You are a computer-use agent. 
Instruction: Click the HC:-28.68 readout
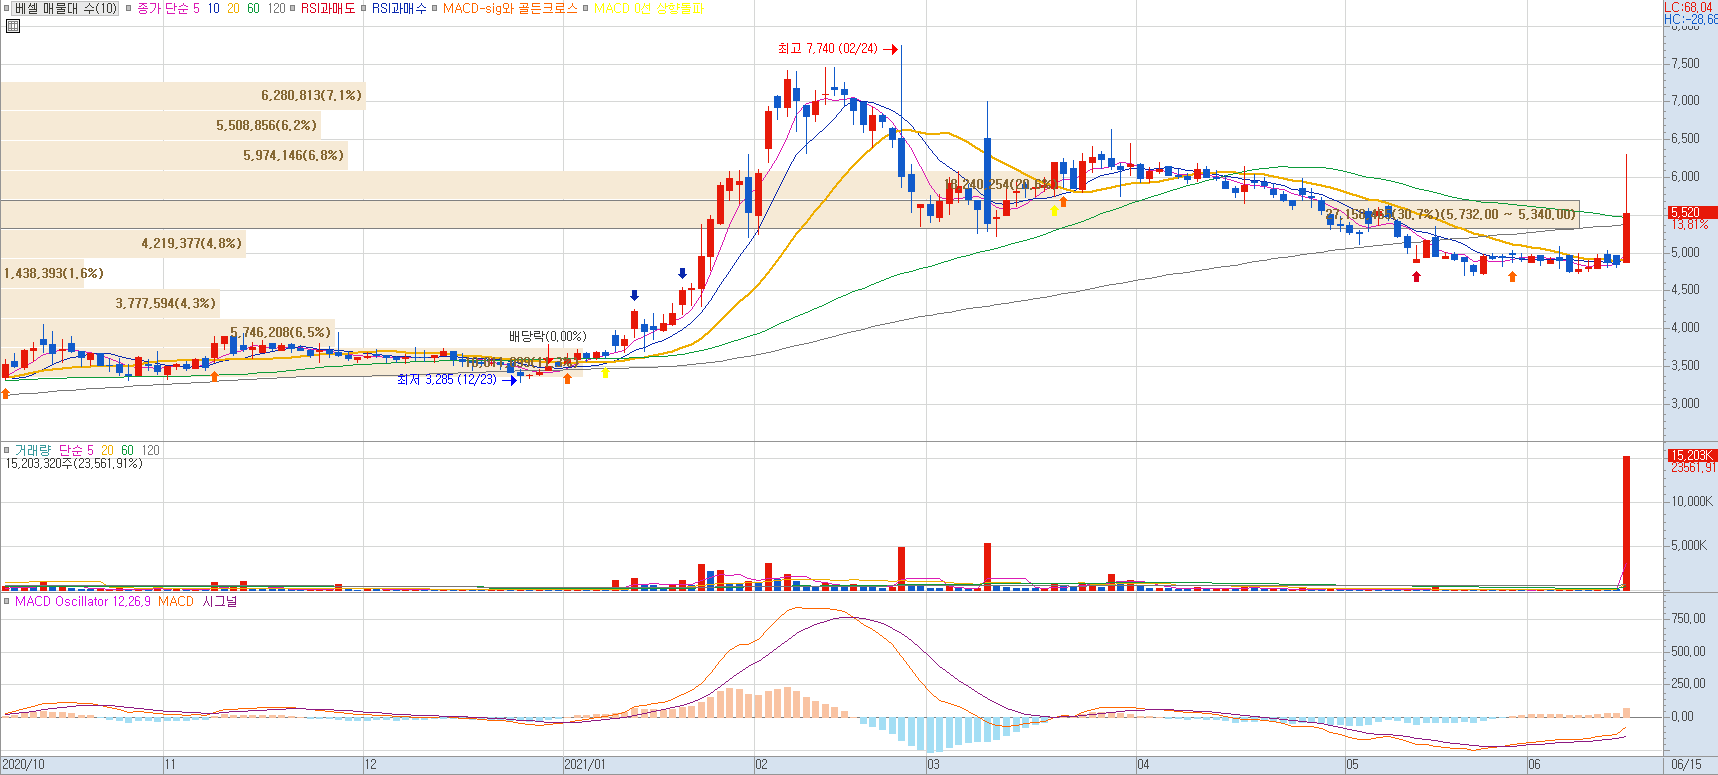click(x=1690, y=19)
